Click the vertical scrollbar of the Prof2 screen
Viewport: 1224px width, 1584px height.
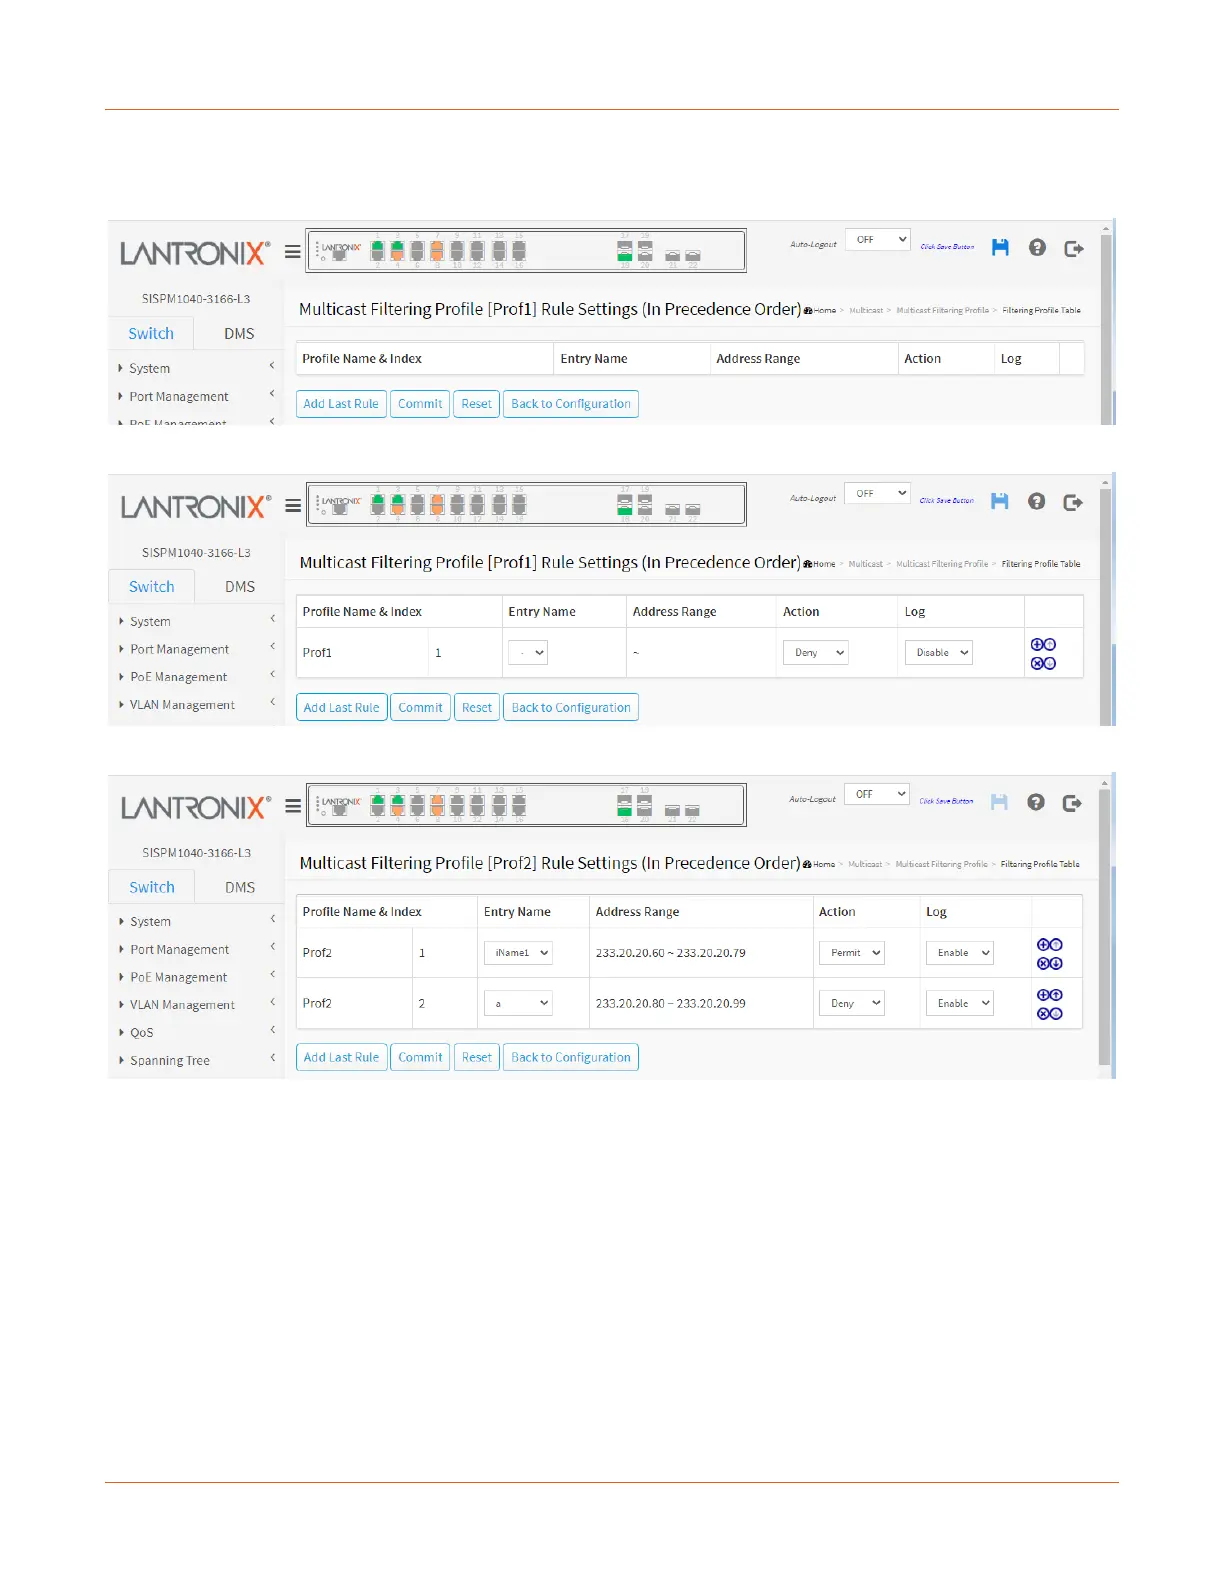click(1105, 925)
